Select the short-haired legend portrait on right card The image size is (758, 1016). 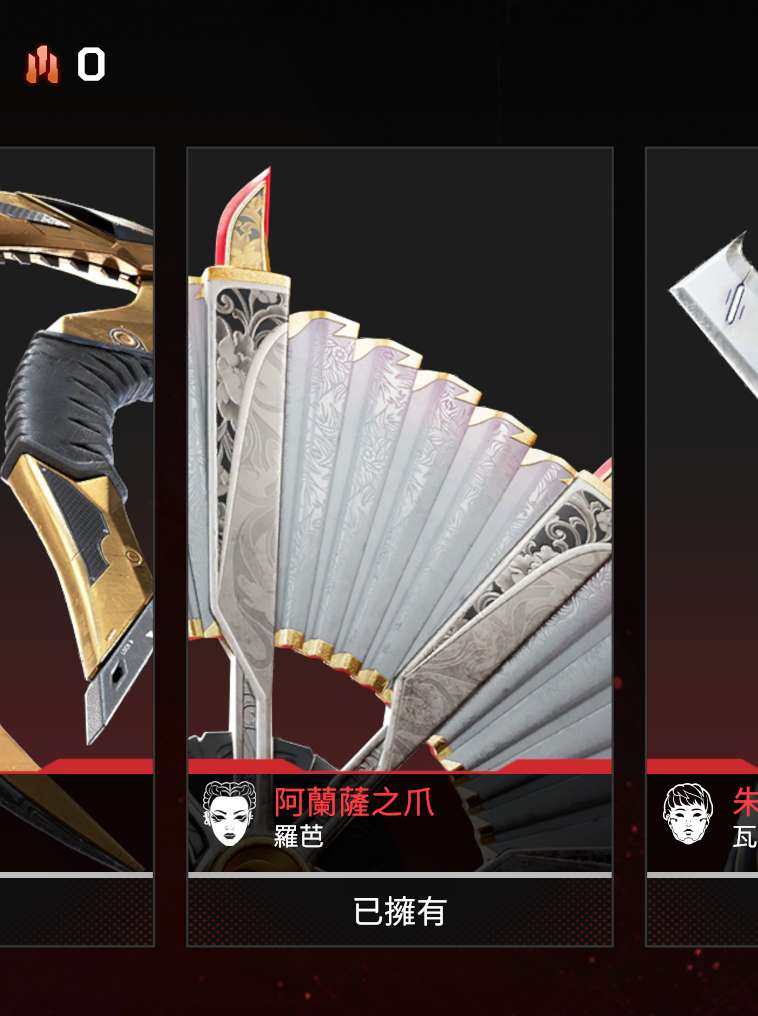coord(688,814)
